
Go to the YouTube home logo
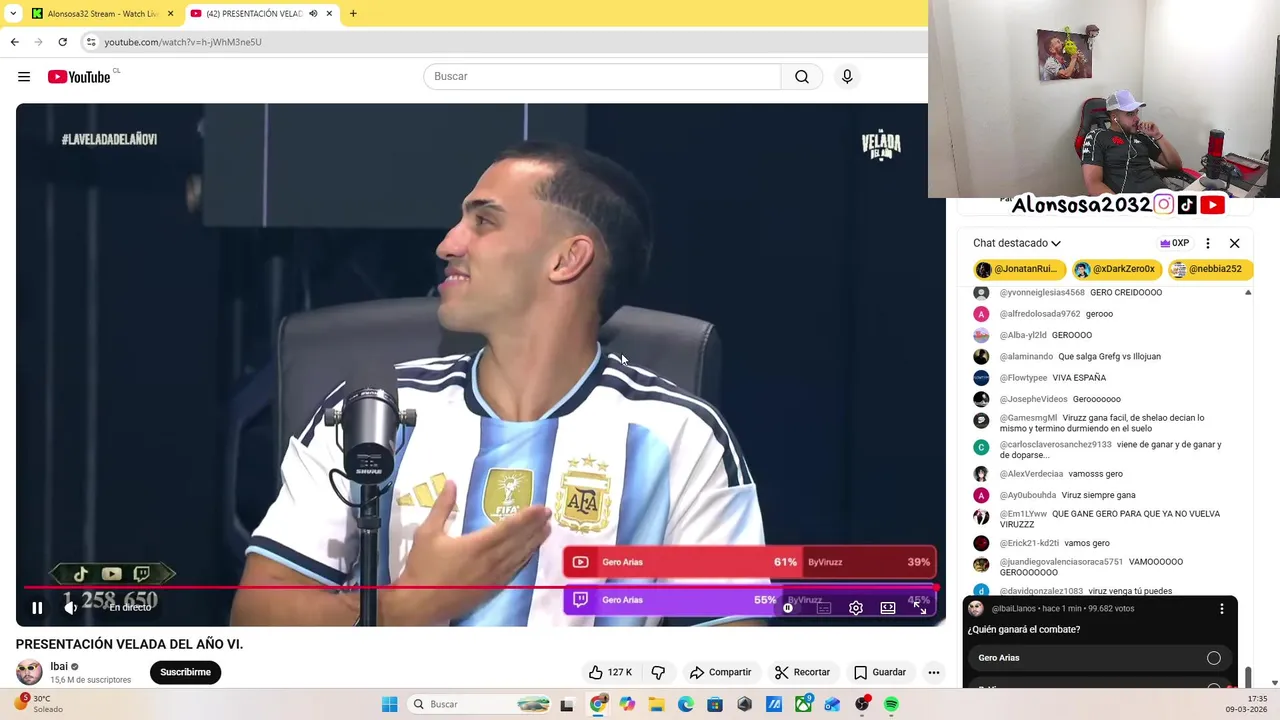tap(79, 77)
